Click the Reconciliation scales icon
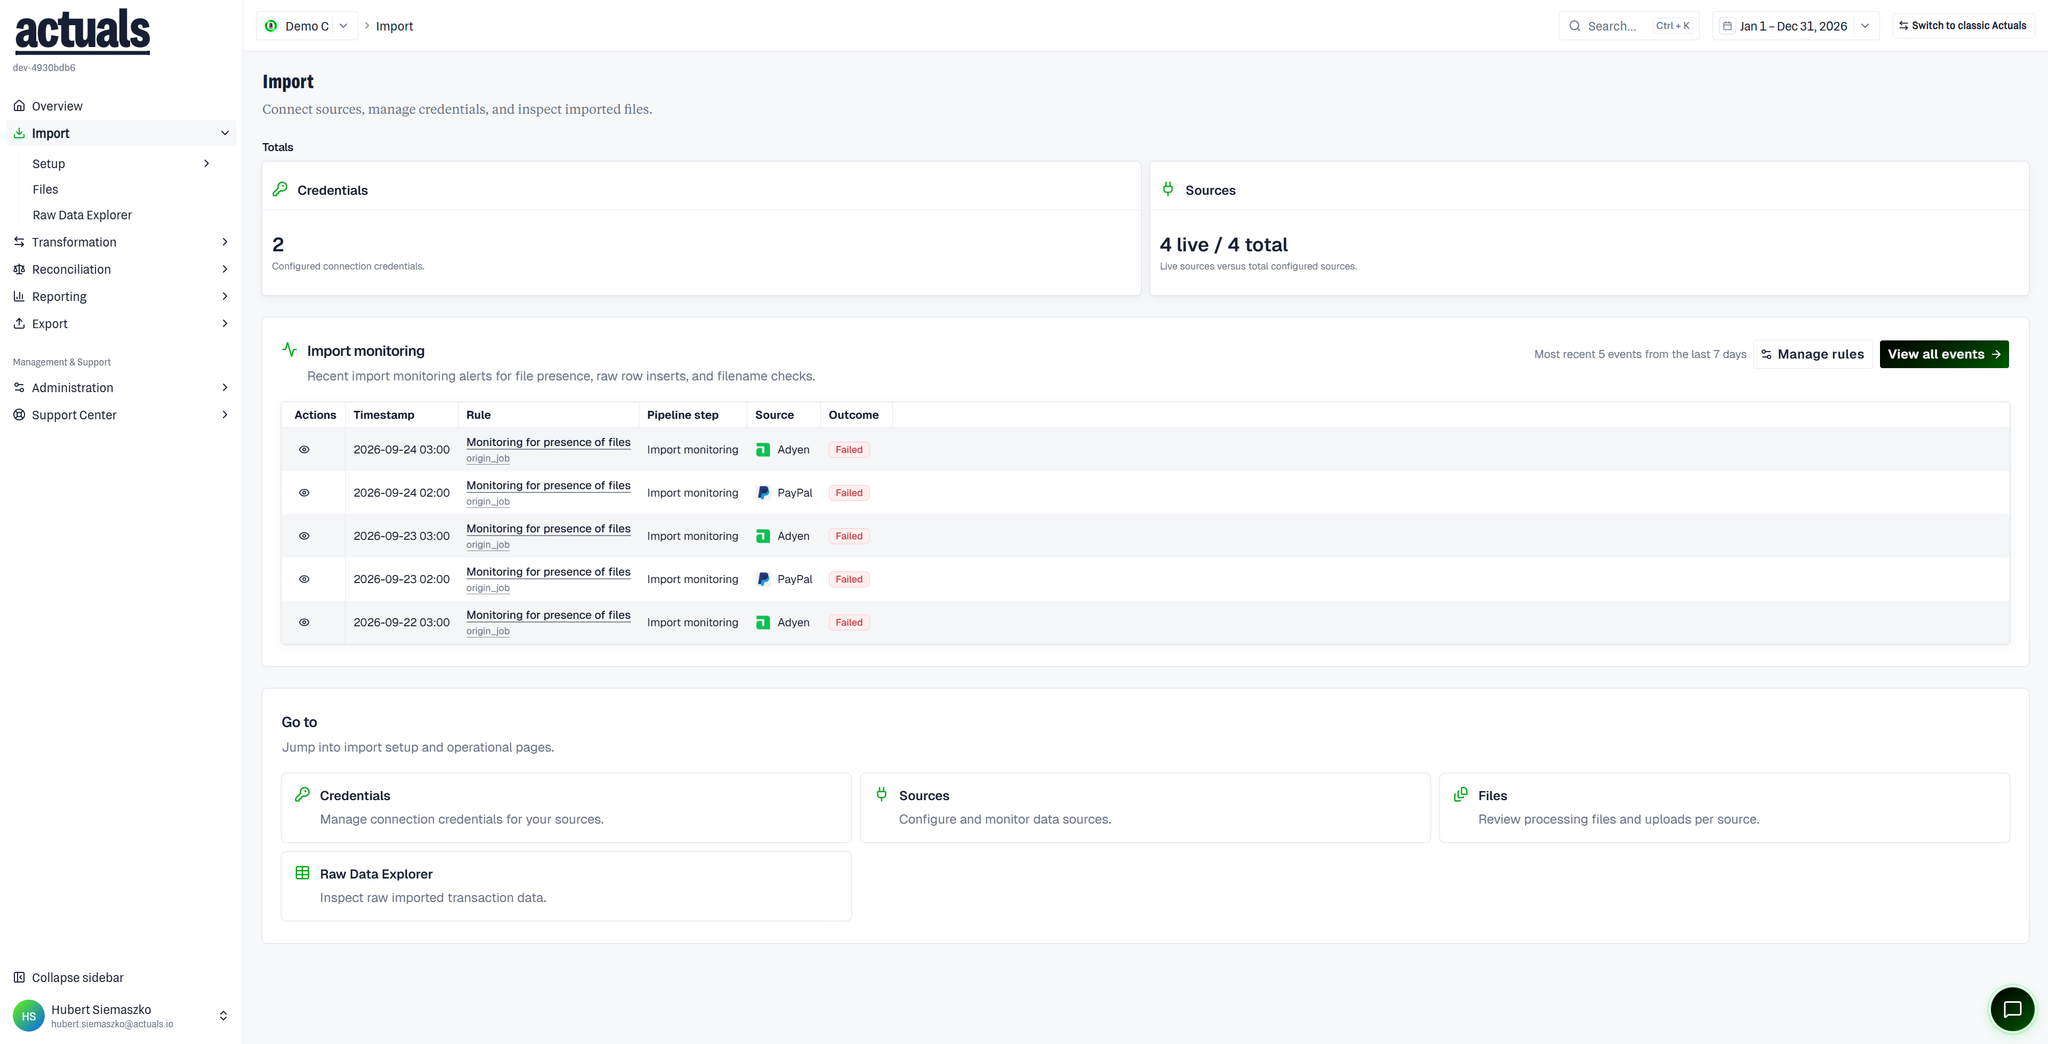 (19, 269)
